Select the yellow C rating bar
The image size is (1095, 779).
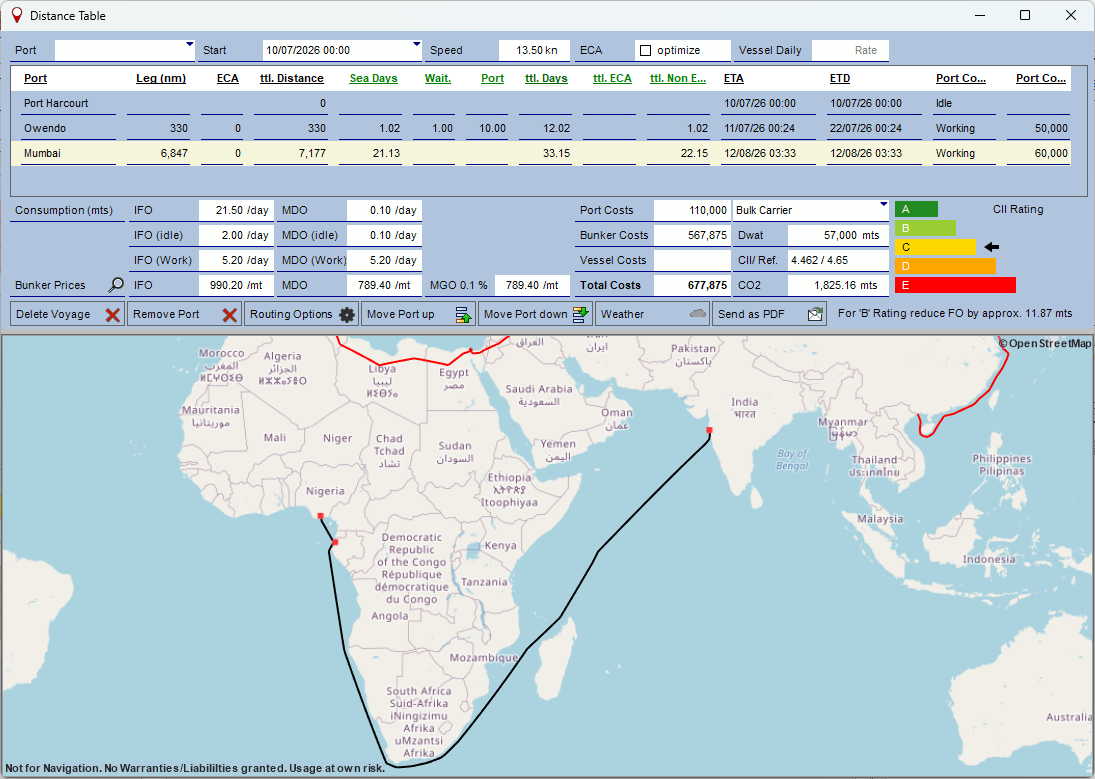coord(935,247)
